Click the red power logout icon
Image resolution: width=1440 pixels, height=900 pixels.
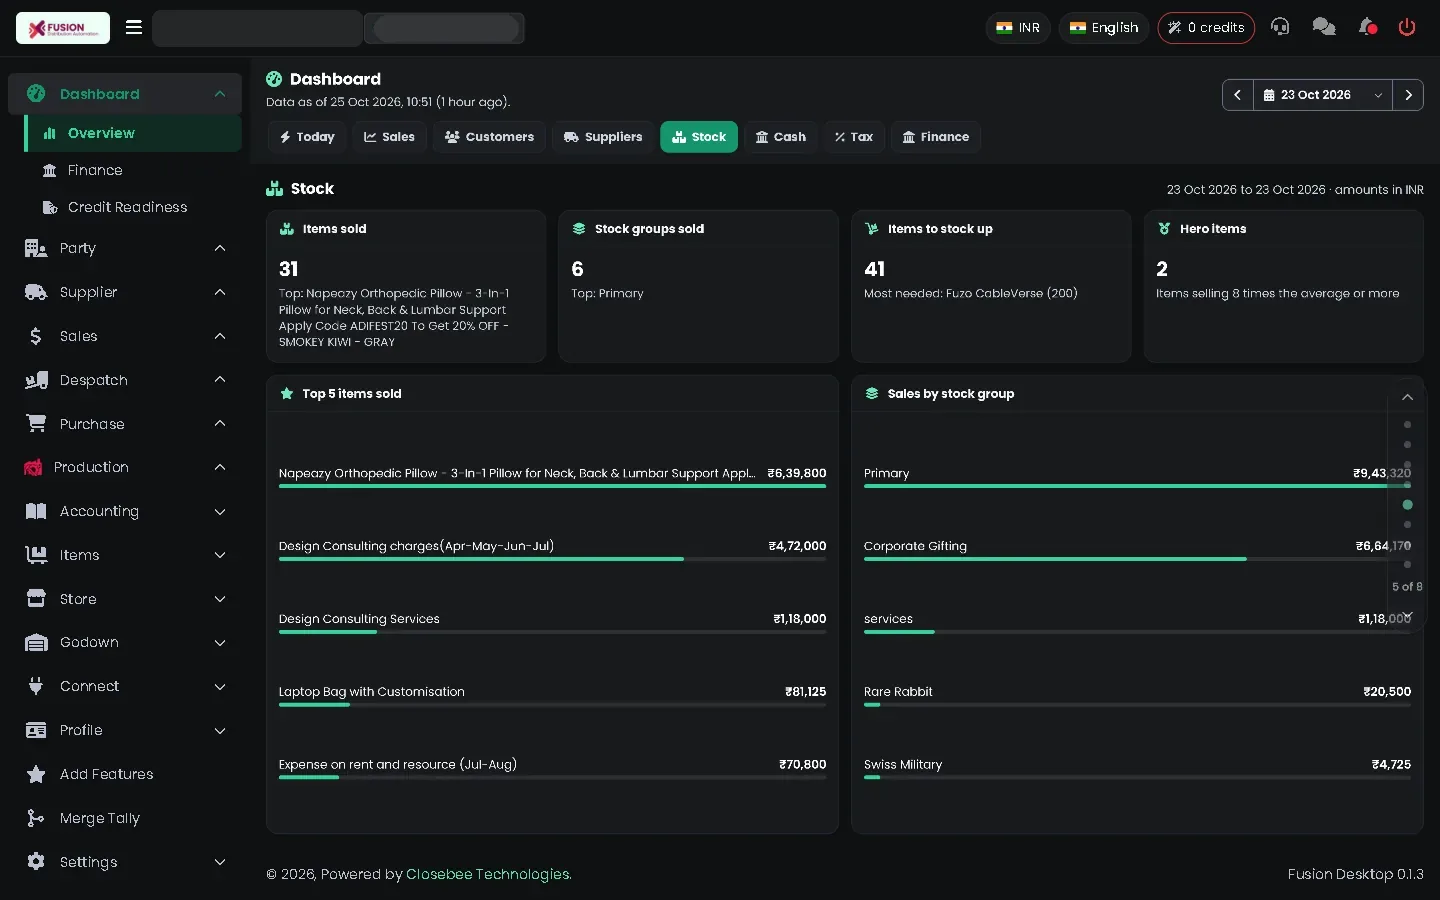point(1407,27)
